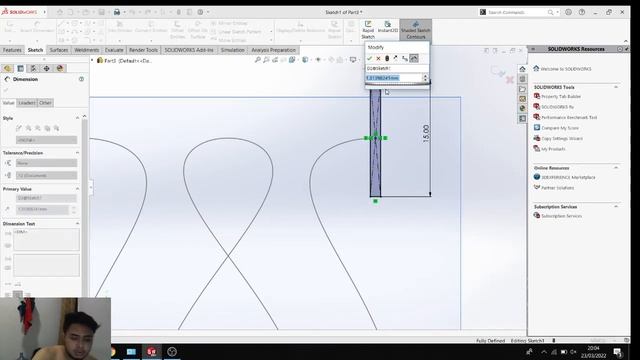Open Simulation tab
The image size is (640, 360).
tap(232, 50)
